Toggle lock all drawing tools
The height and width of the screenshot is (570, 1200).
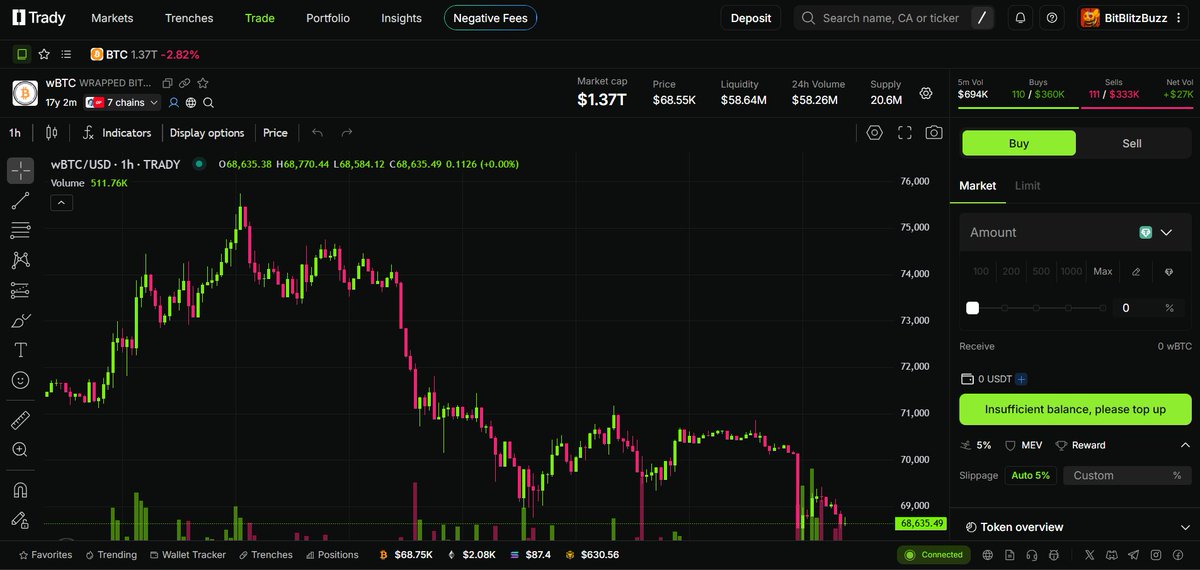[20, 519]
